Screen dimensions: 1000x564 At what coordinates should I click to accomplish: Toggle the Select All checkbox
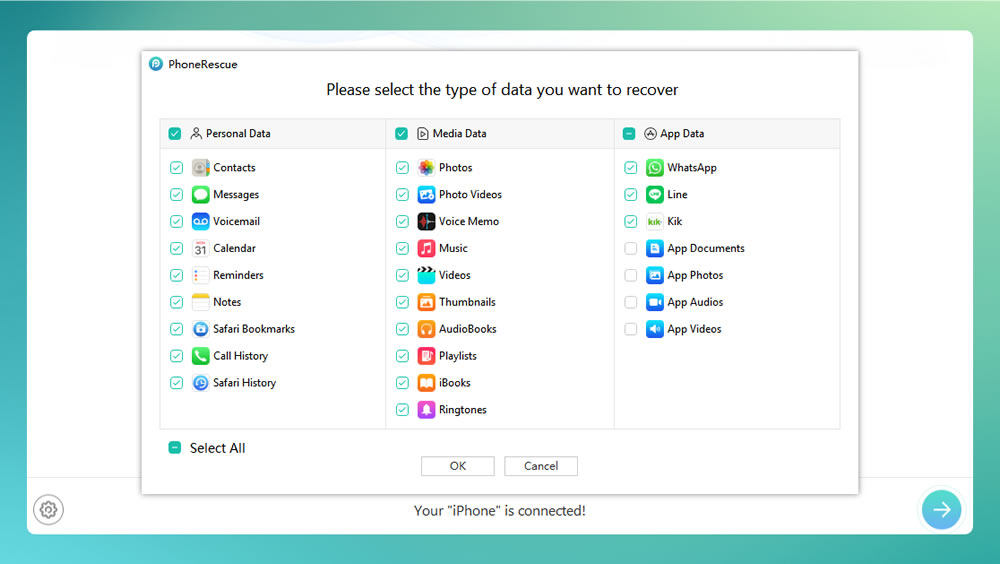point(175,448)
